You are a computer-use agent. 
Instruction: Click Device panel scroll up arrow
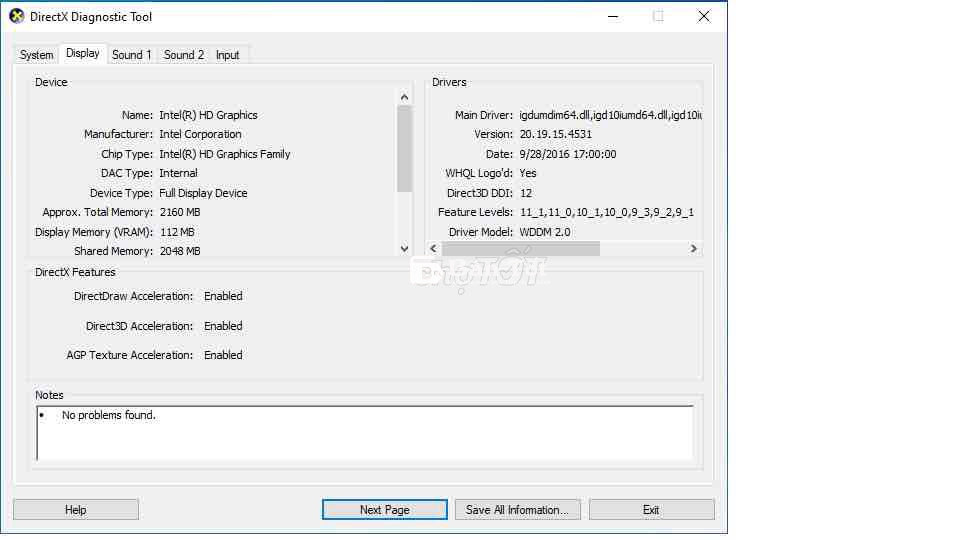coord(404,97)
